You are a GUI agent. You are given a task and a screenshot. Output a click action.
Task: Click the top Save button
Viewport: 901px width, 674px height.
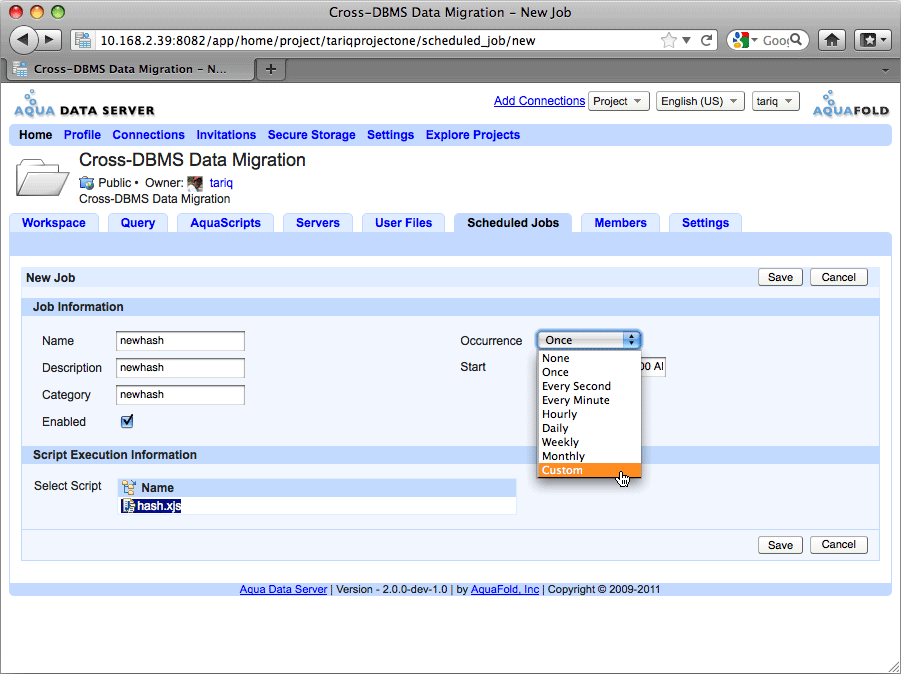(780, 277)
